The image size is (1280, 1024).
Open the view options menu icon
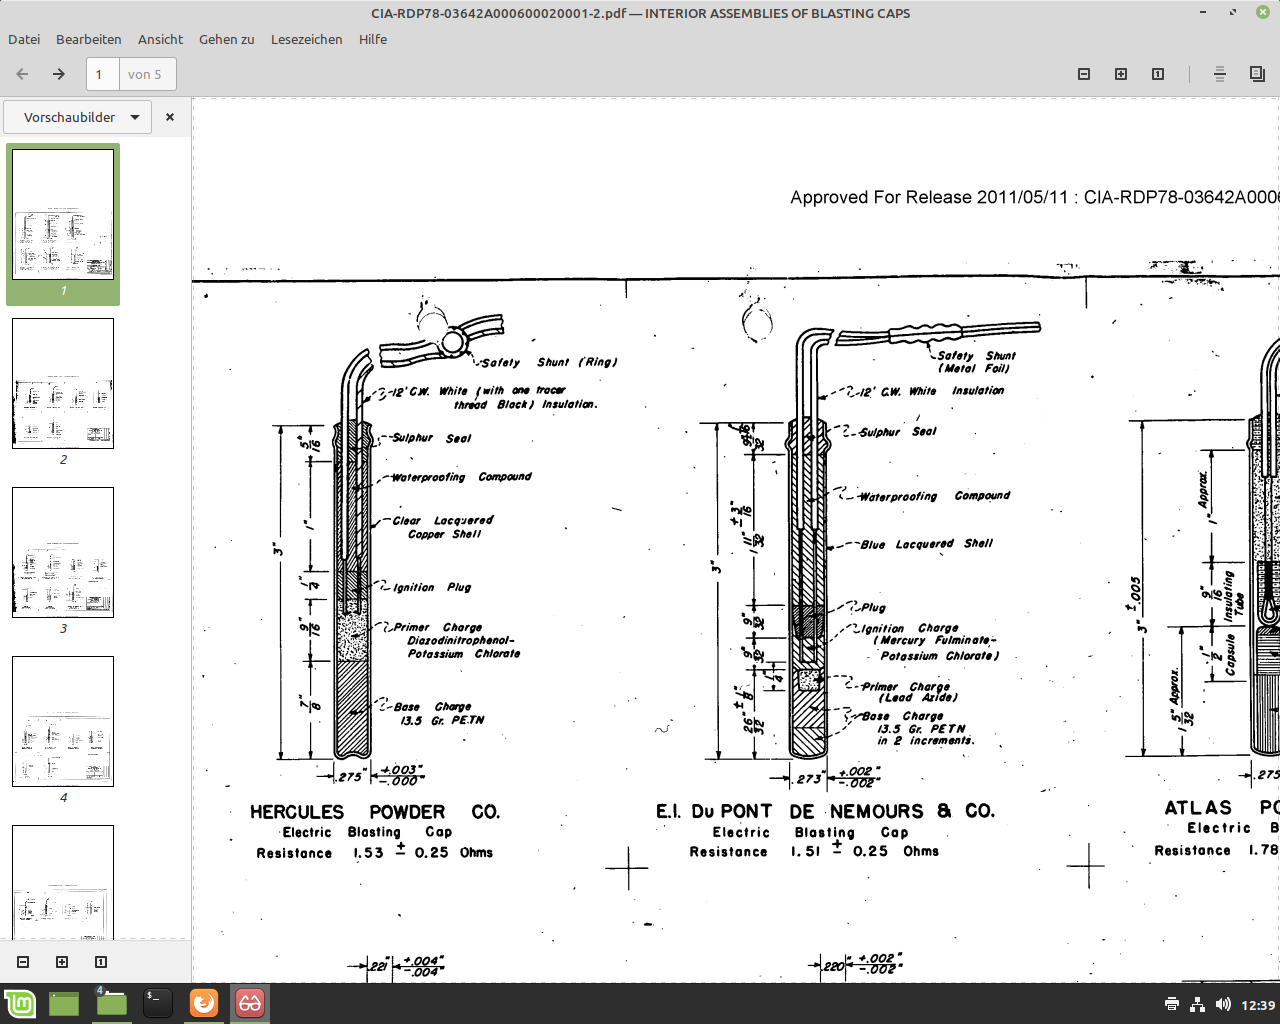(1220, 74)
